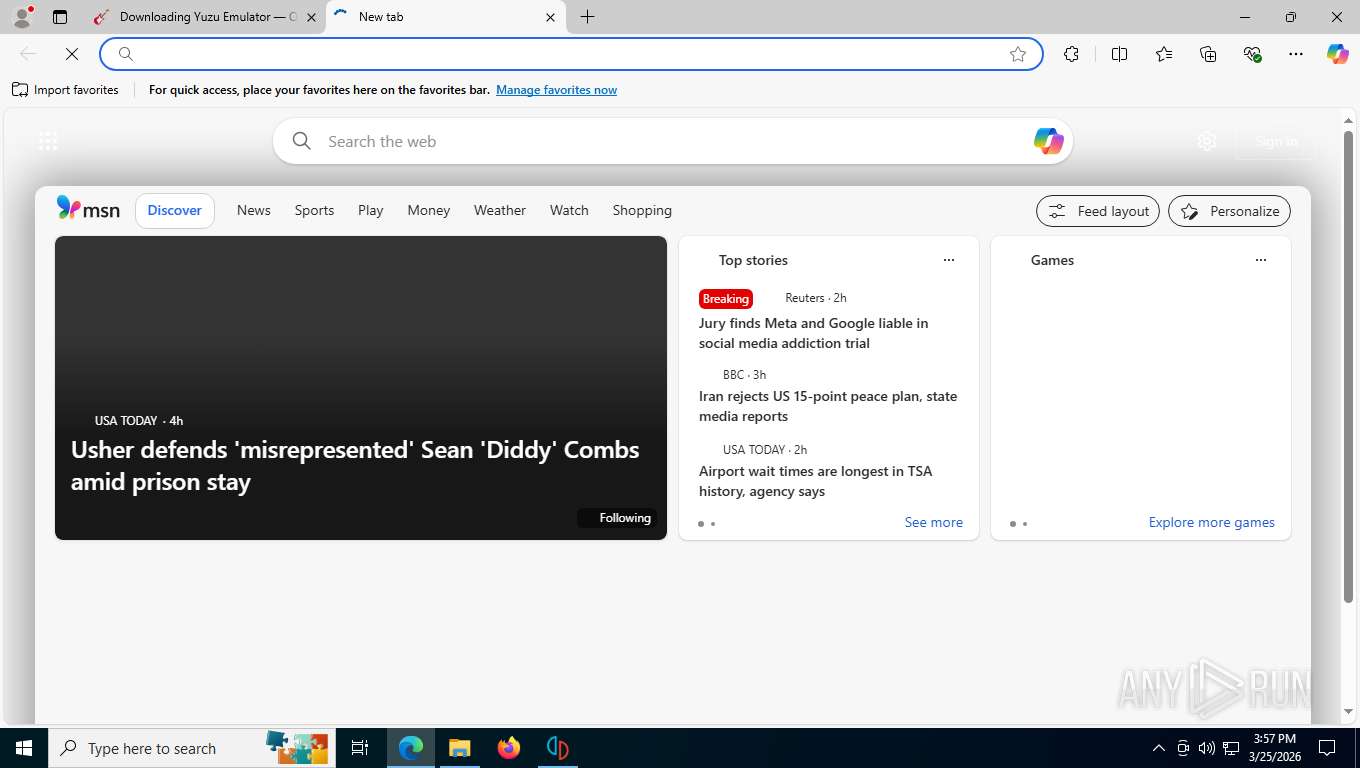Click Copilot icon in search box

click(1048, 141)
